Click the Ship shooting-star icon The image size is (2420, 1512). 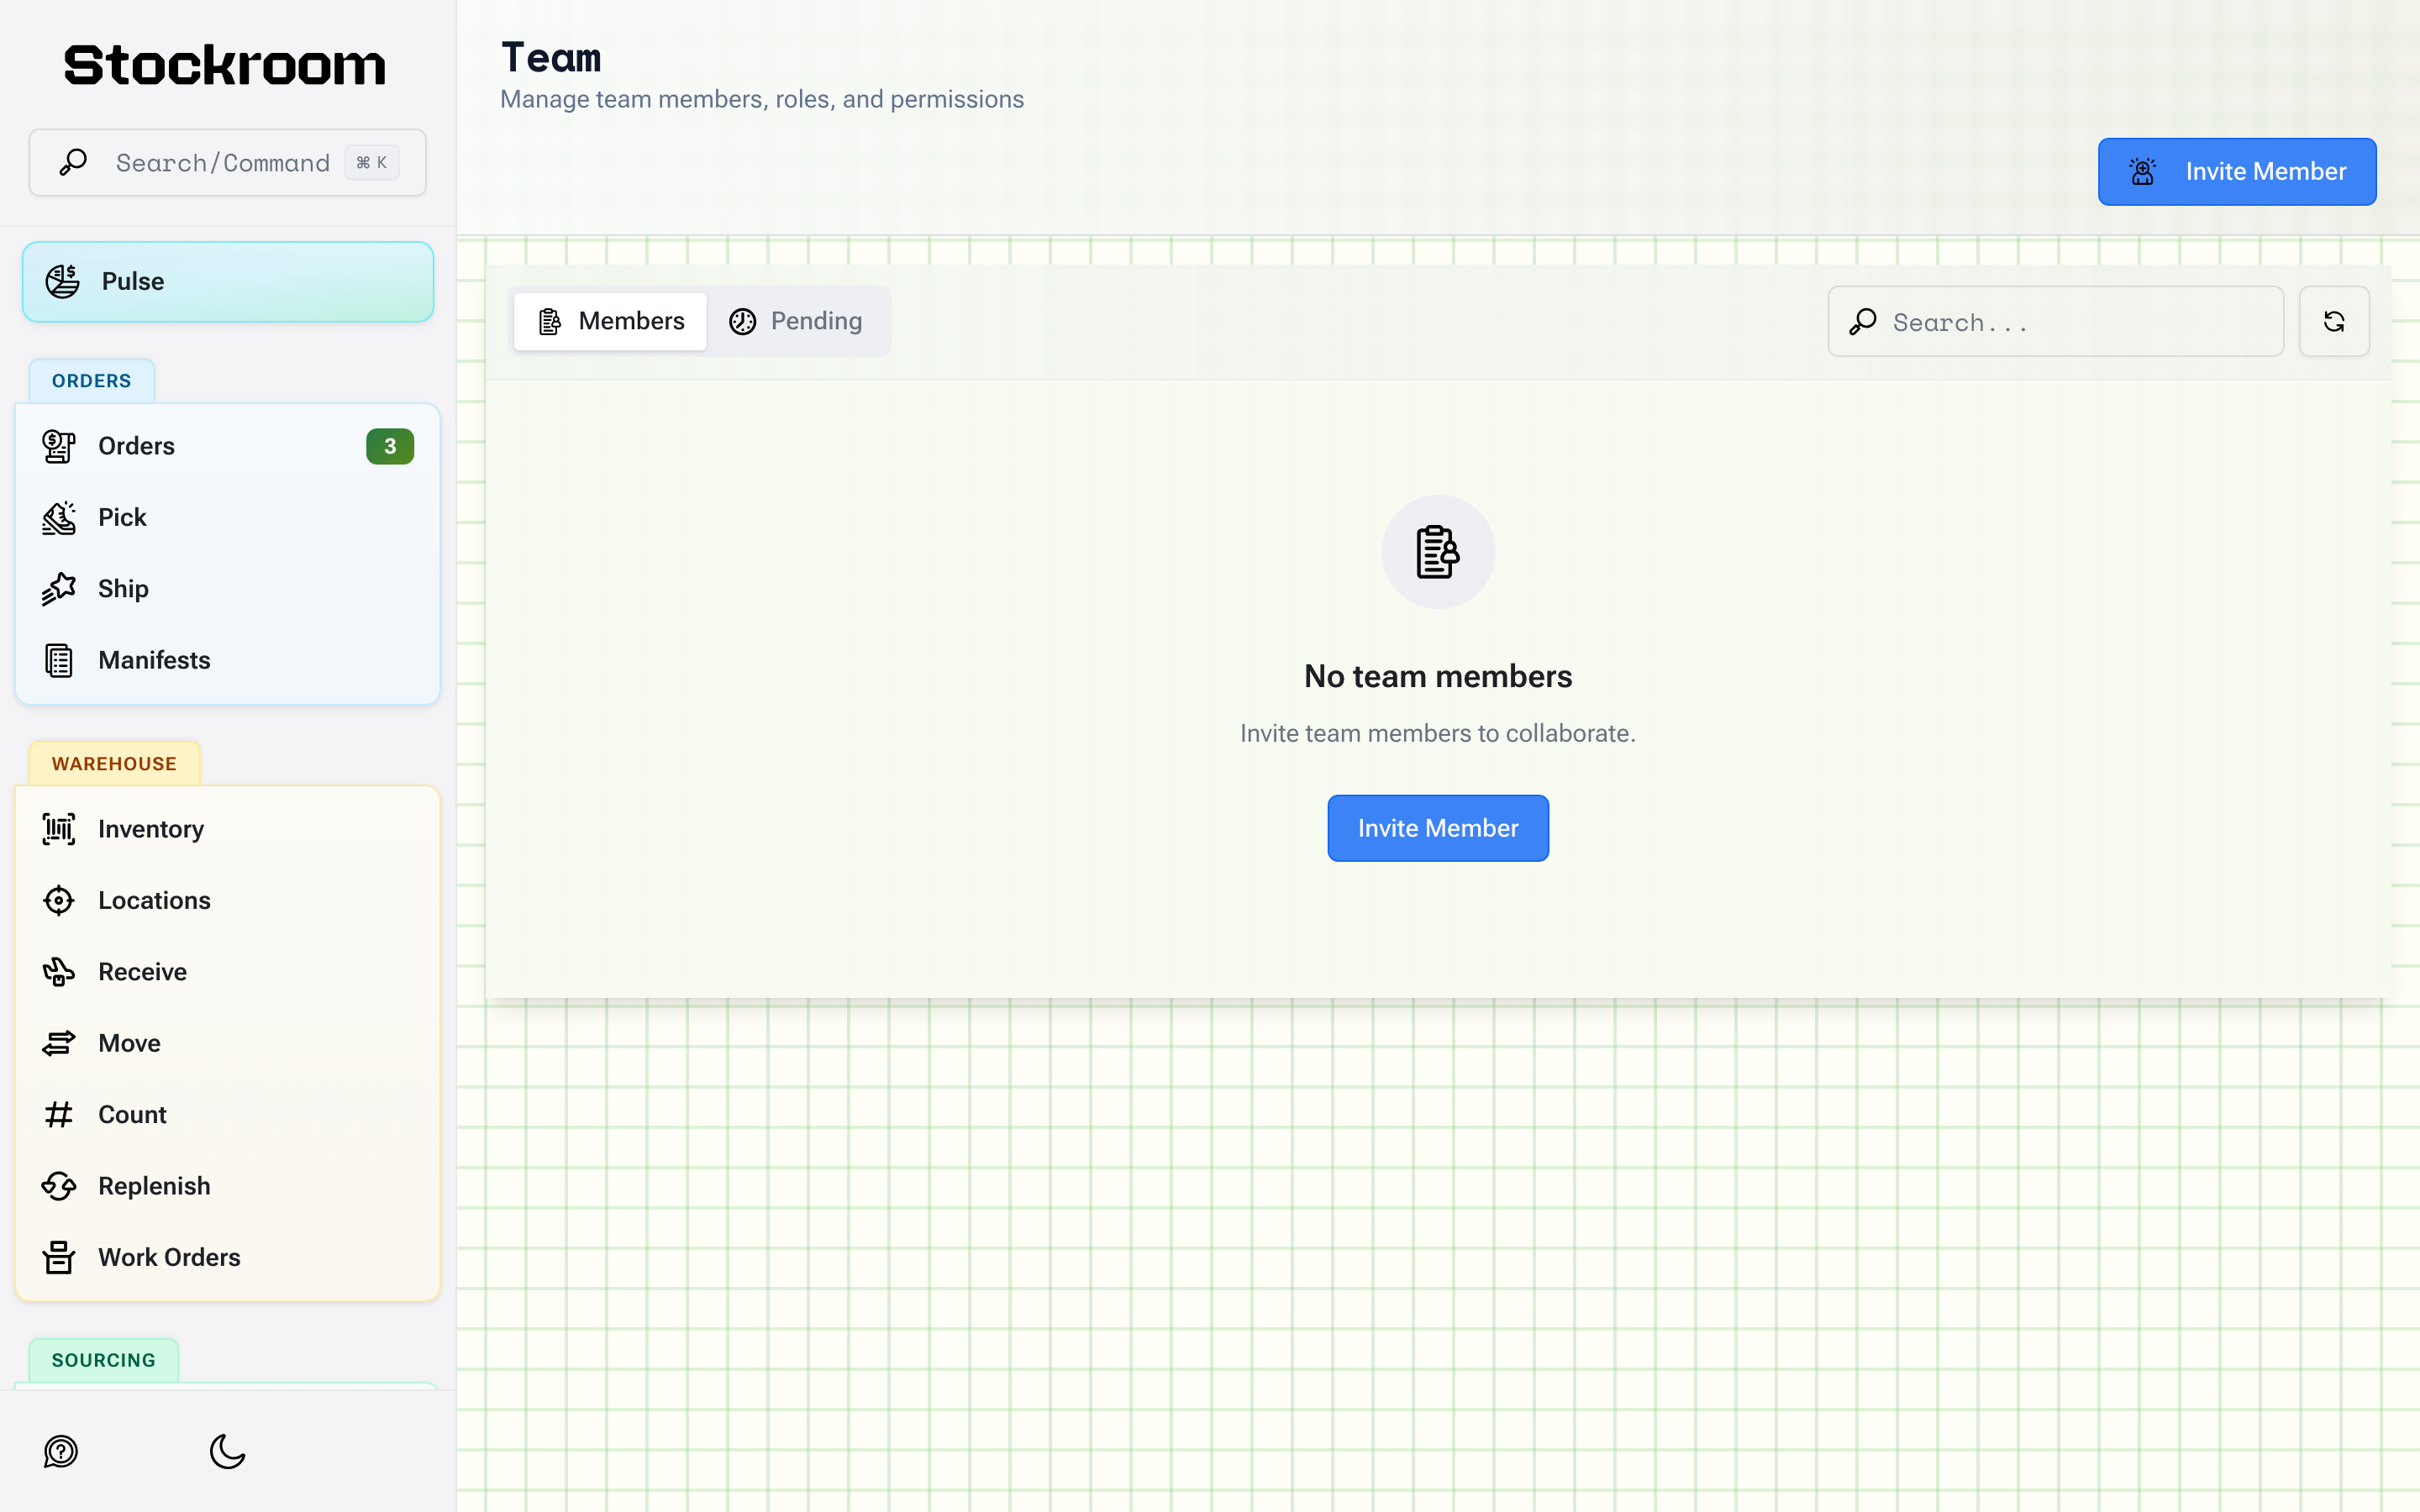point(59,589)
